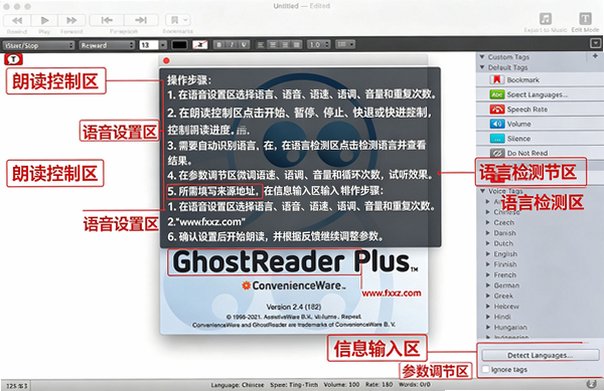The height and width of the screenshot is (391, 604).
Task: Open the Start/Stop style dropdown
Action: point(38,45)
